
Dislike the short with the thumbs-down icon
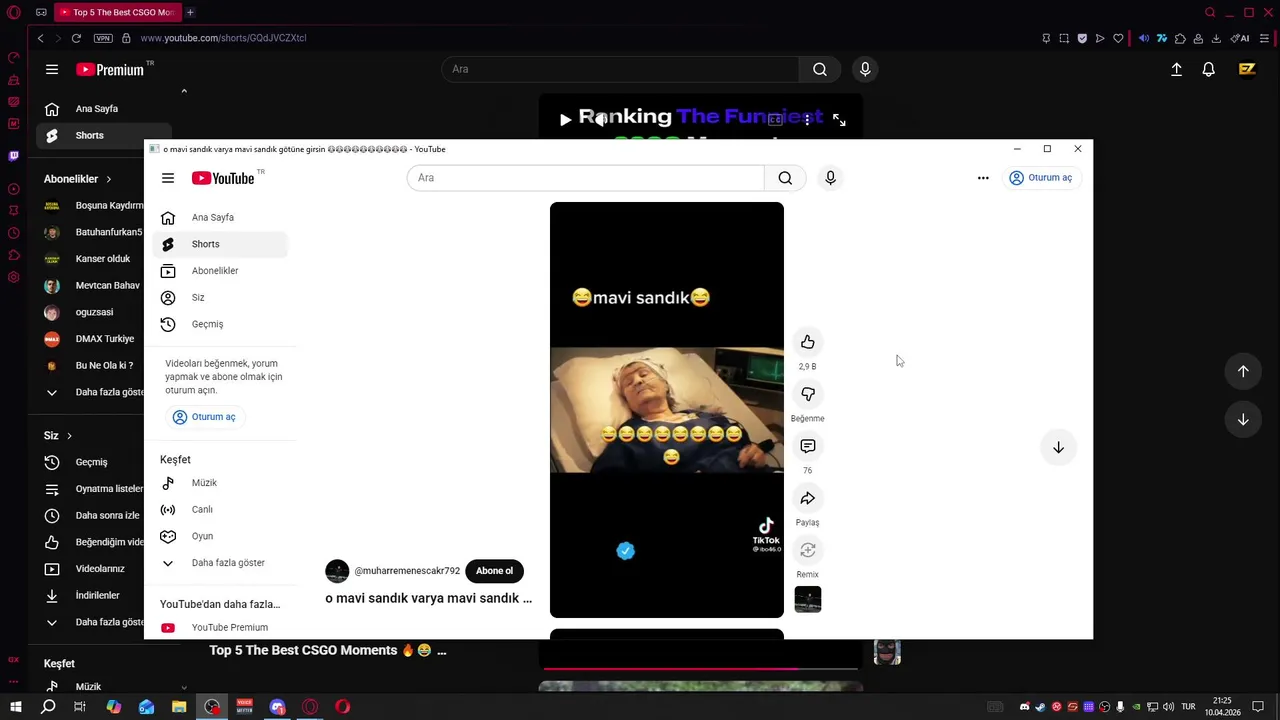point(807,394)
